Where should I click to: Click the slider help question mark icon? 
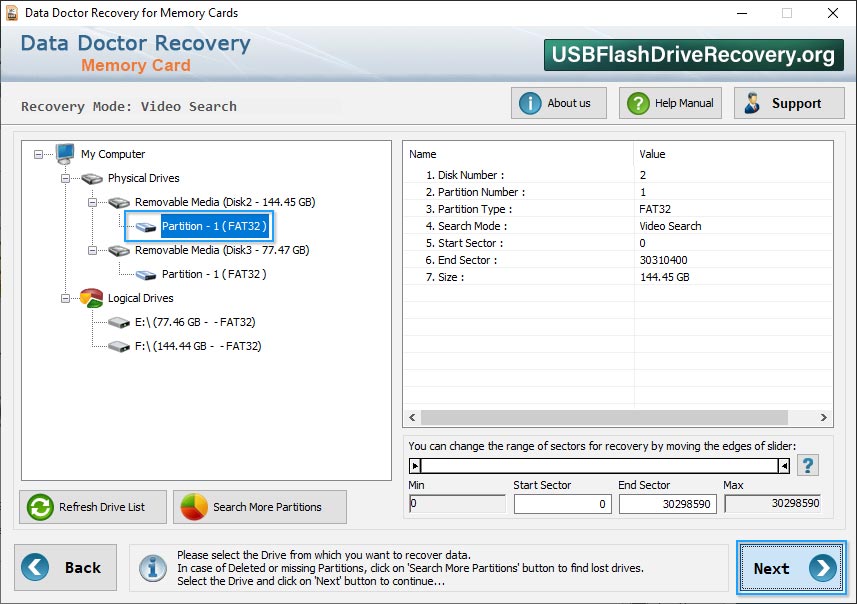click(x=808, y=466)
